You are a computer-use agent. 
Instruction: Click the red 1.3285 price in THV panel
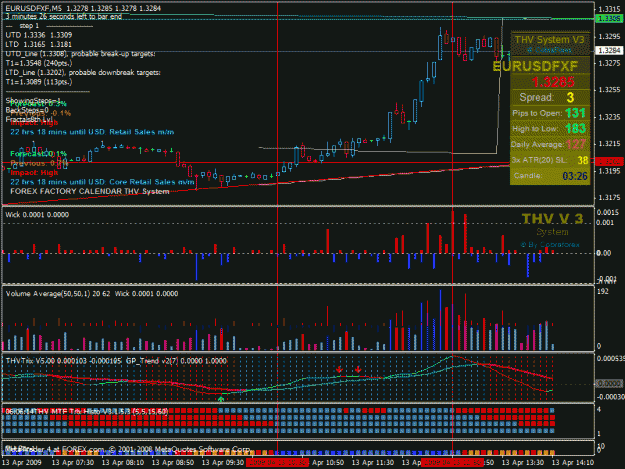[553, 82]
